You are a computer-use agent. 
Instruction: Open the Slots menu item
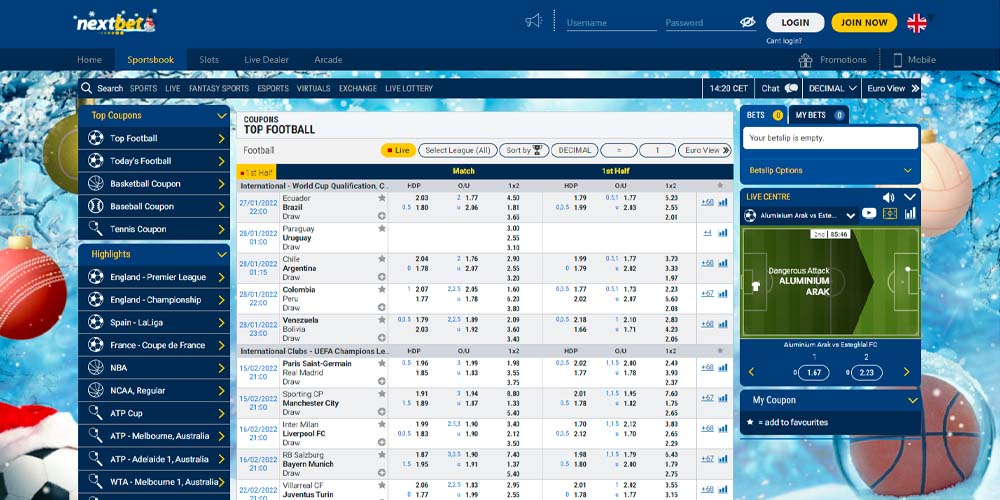tap(209, 60)
